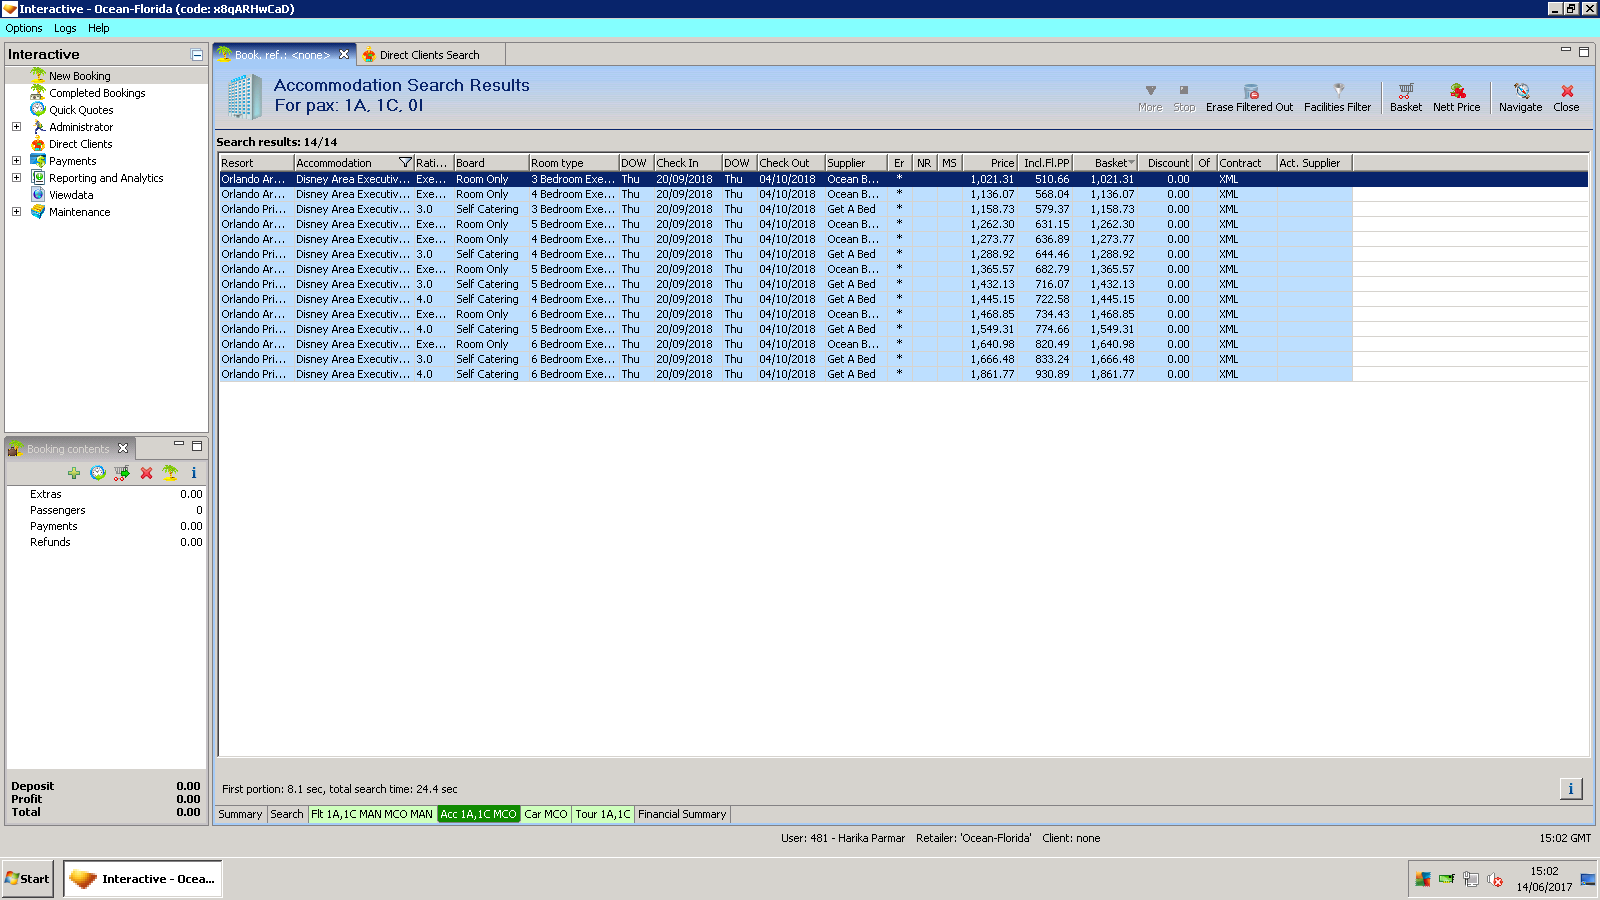Open the Financial Summary bottom tab
This screenshot has width=1600, height=900.
[x=682, y=814]
